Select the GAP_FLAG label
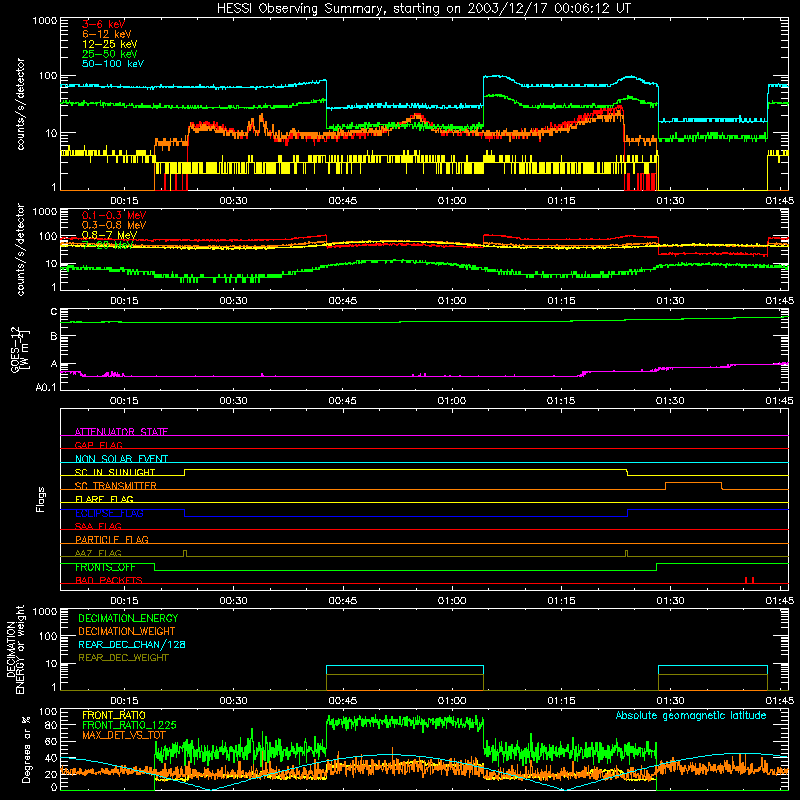800x800 pixels. pyautogui.click(x=98, y=445)
